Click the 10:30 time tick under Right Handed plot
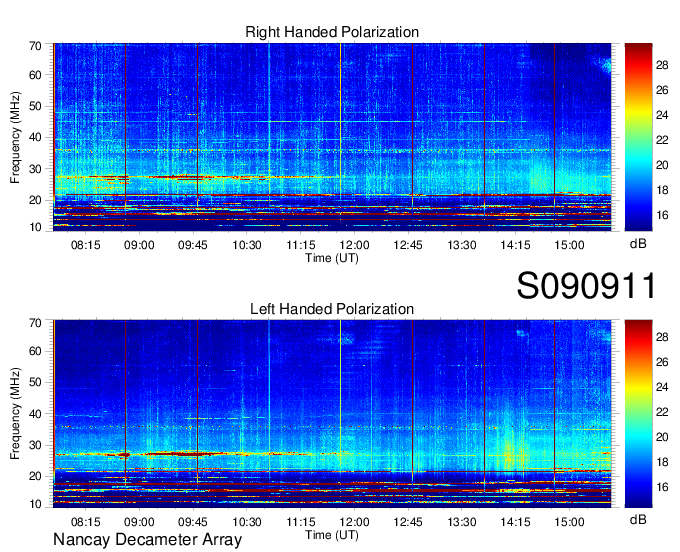 247,245
